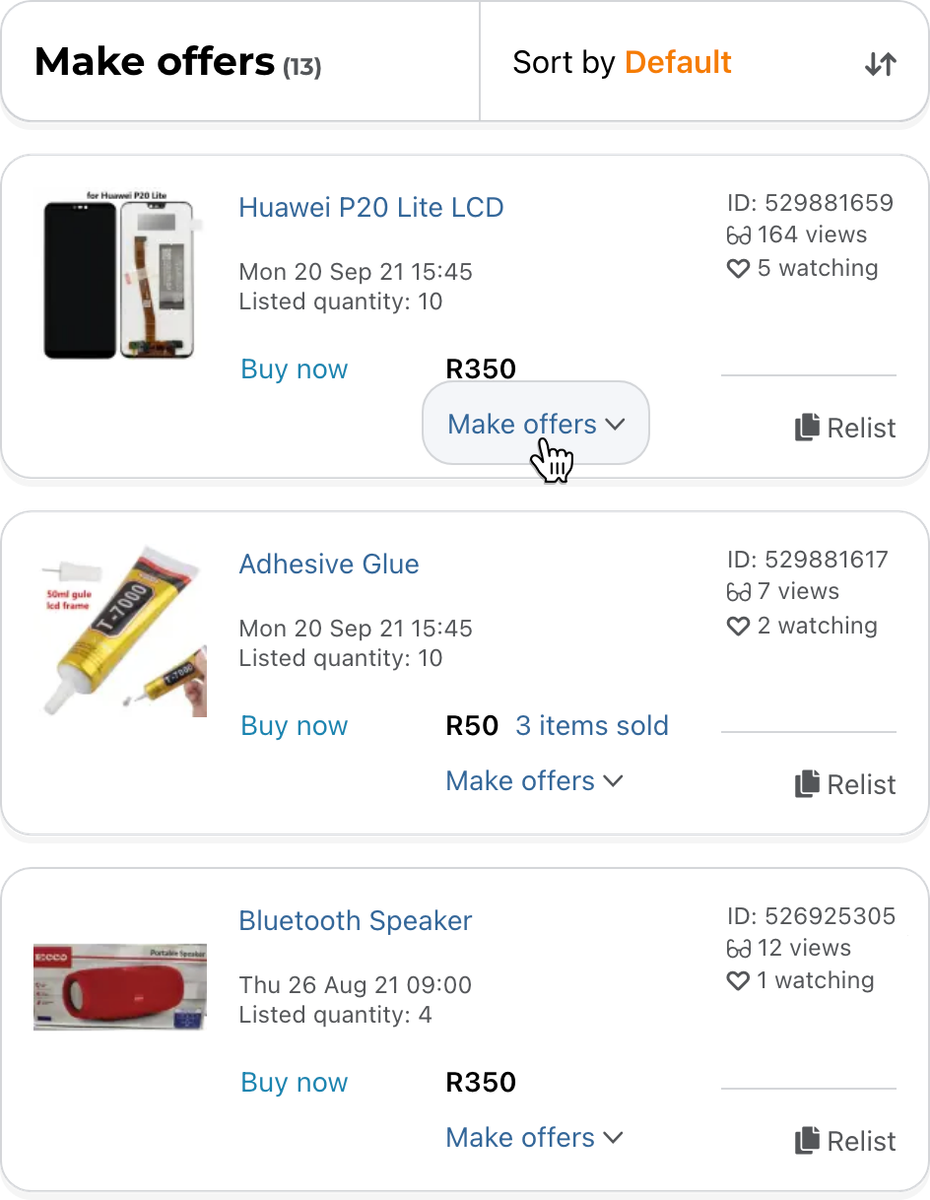Click the T-7000 glue product thumbnail

tap(124, 632)
